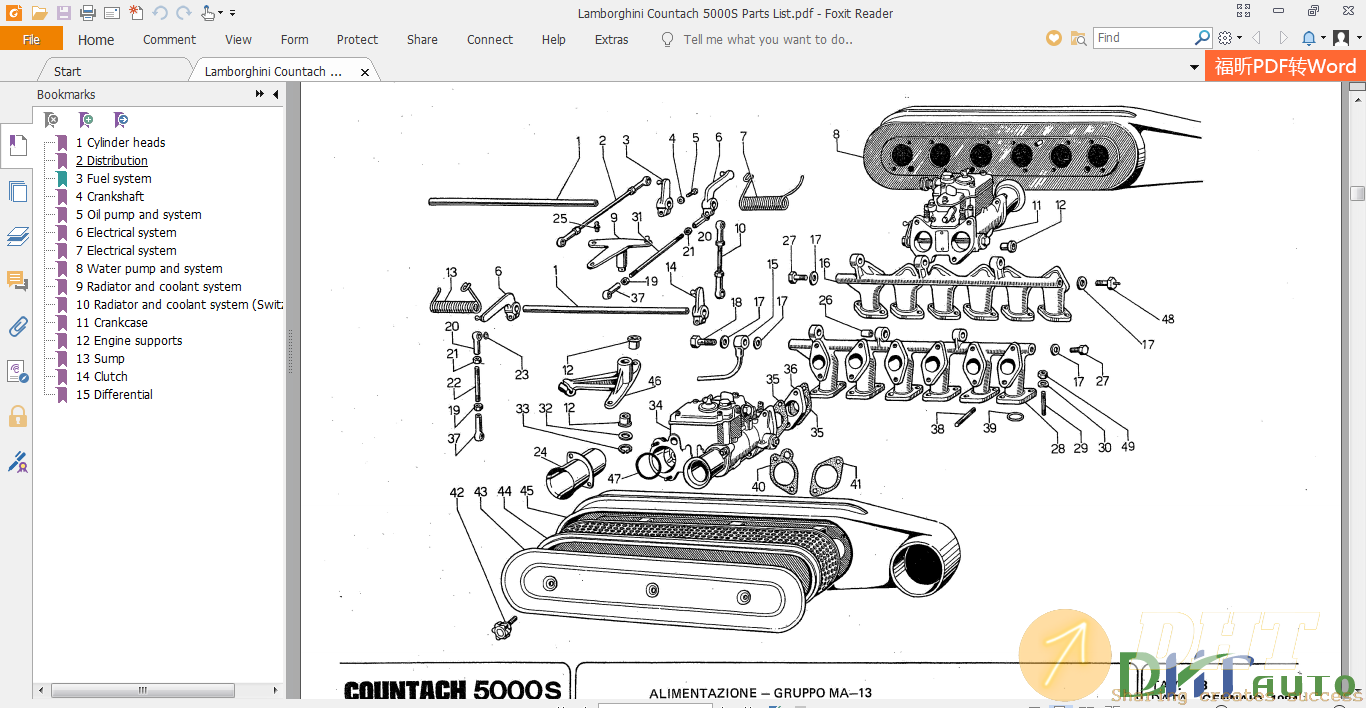Click the user account avatar icon
Screen dimensions: 1366x708
[x=1341, y=38]
